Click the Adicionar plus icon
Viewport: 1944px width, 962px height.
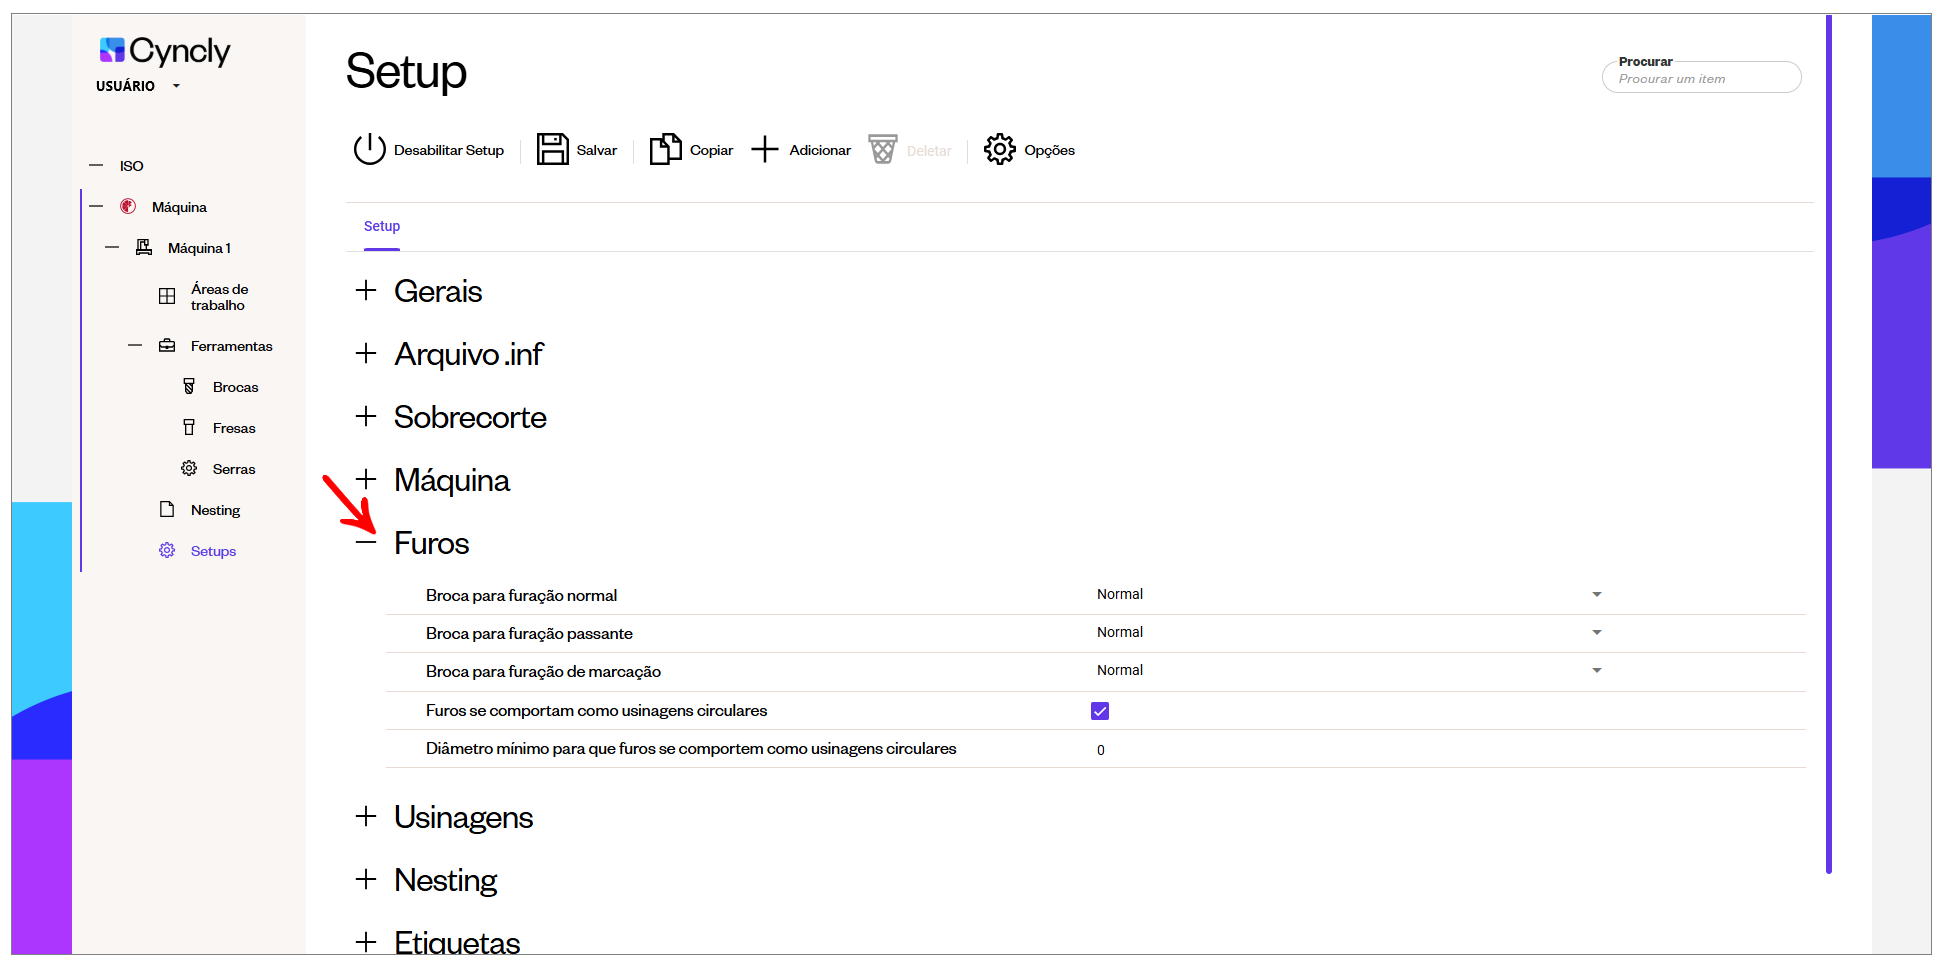(x=765, y=150)
